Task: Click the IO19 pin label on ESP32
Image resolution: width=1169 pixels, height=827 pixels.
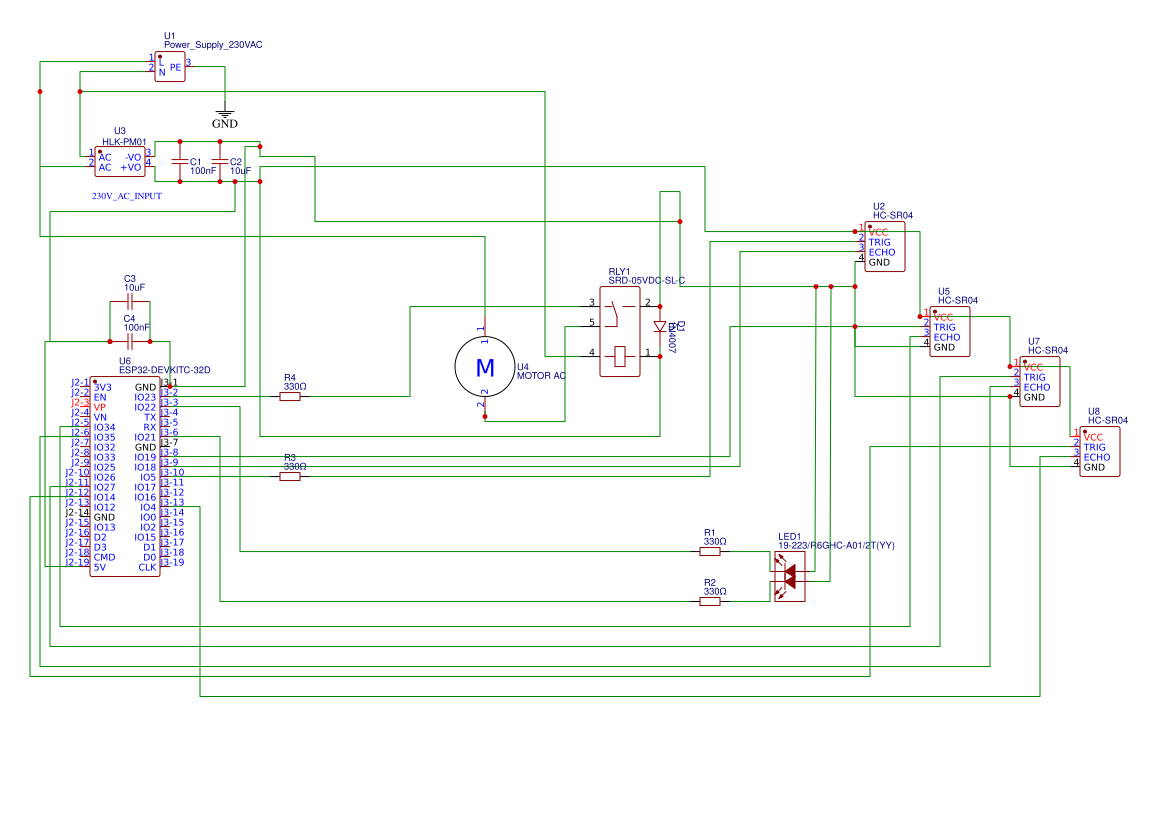Action: tap(145, 457)
